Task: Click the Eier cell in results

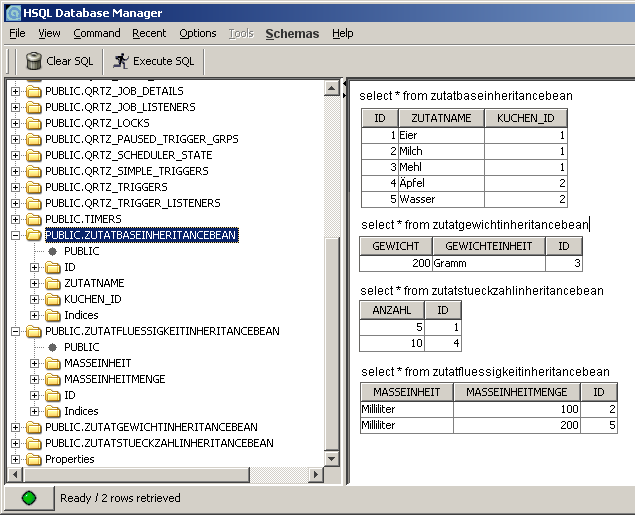Action: [x=441, y=135]
